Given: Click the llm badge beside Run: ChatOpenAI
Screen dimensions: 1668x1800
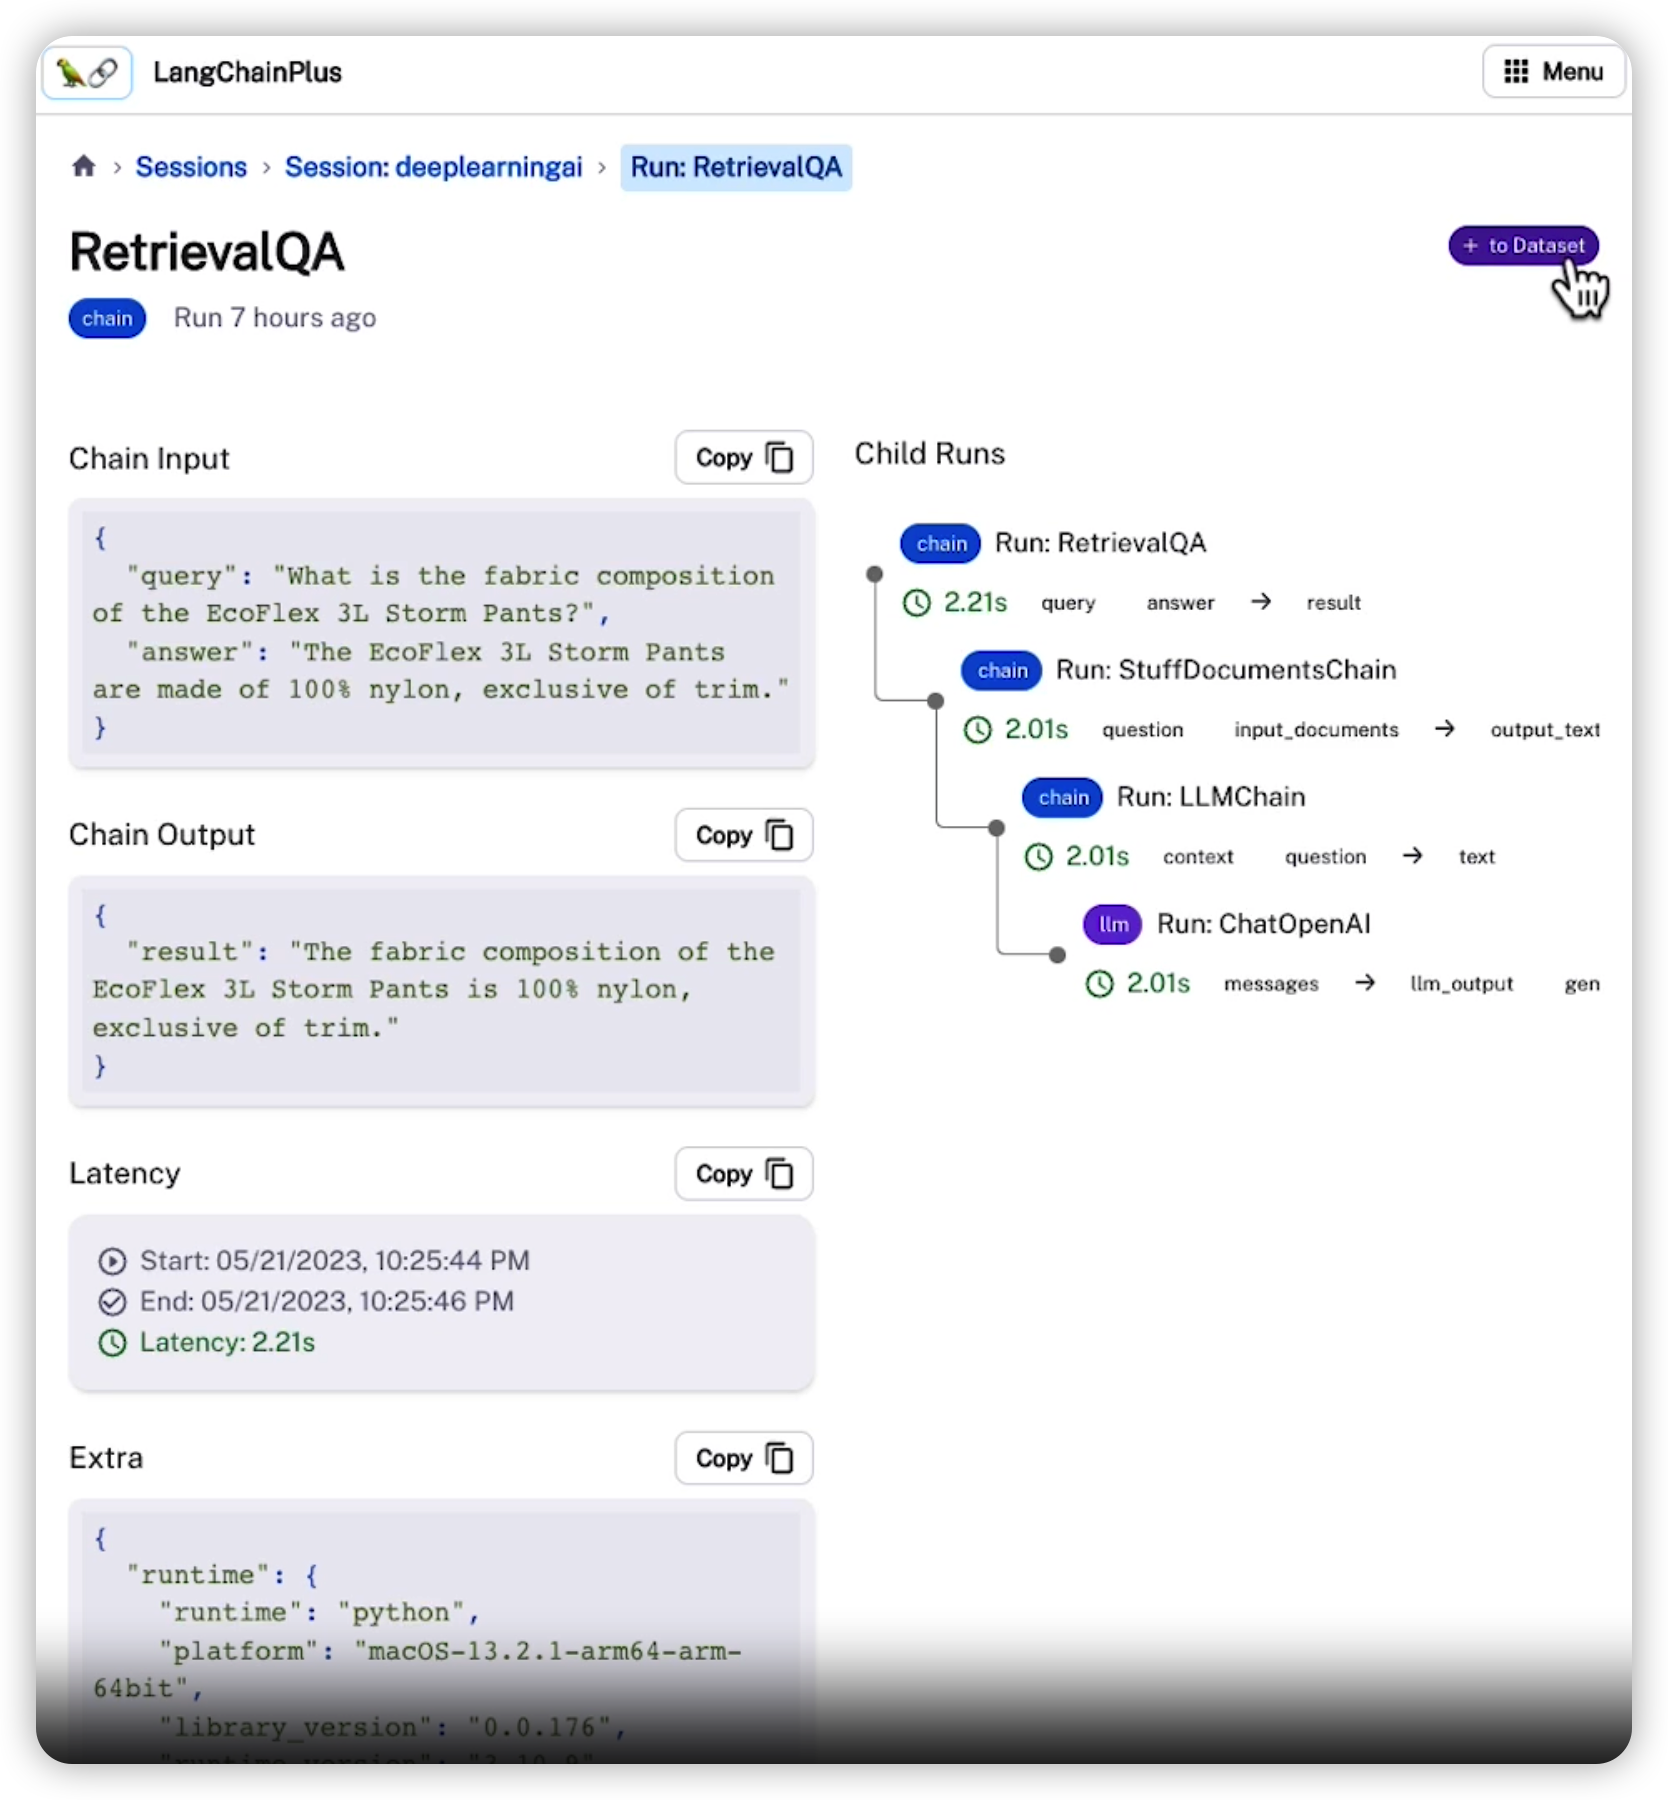Looking at the screenshot, I should (x=1113, y=924).
